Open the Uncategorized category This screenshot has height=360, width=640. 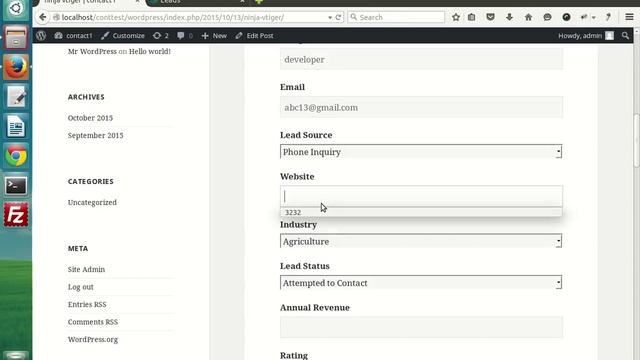(92, 202)
